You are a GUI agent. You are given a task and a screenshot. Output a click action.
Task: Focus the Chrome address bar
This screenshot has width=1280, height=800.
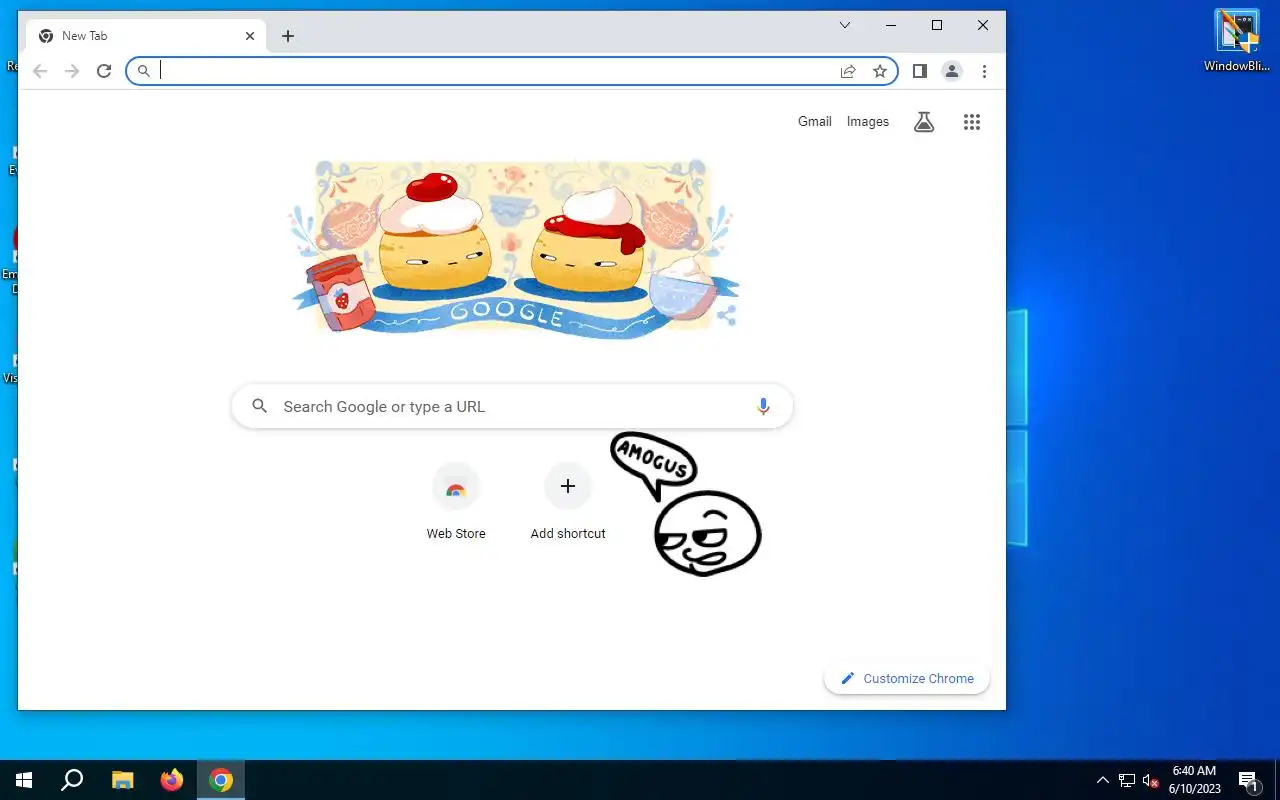coord(512,71)
